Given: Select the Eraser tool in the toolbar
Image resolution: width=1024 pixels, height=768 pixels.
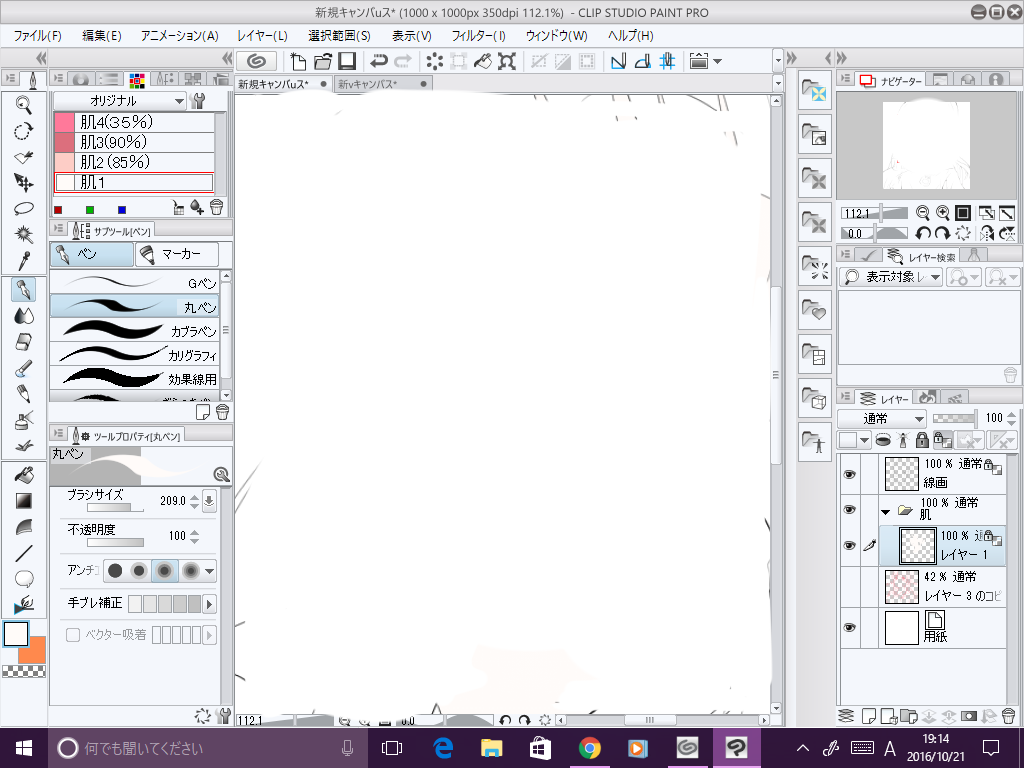Looking at the screenshot, I should pyautogui.click(x=25, y=342).
